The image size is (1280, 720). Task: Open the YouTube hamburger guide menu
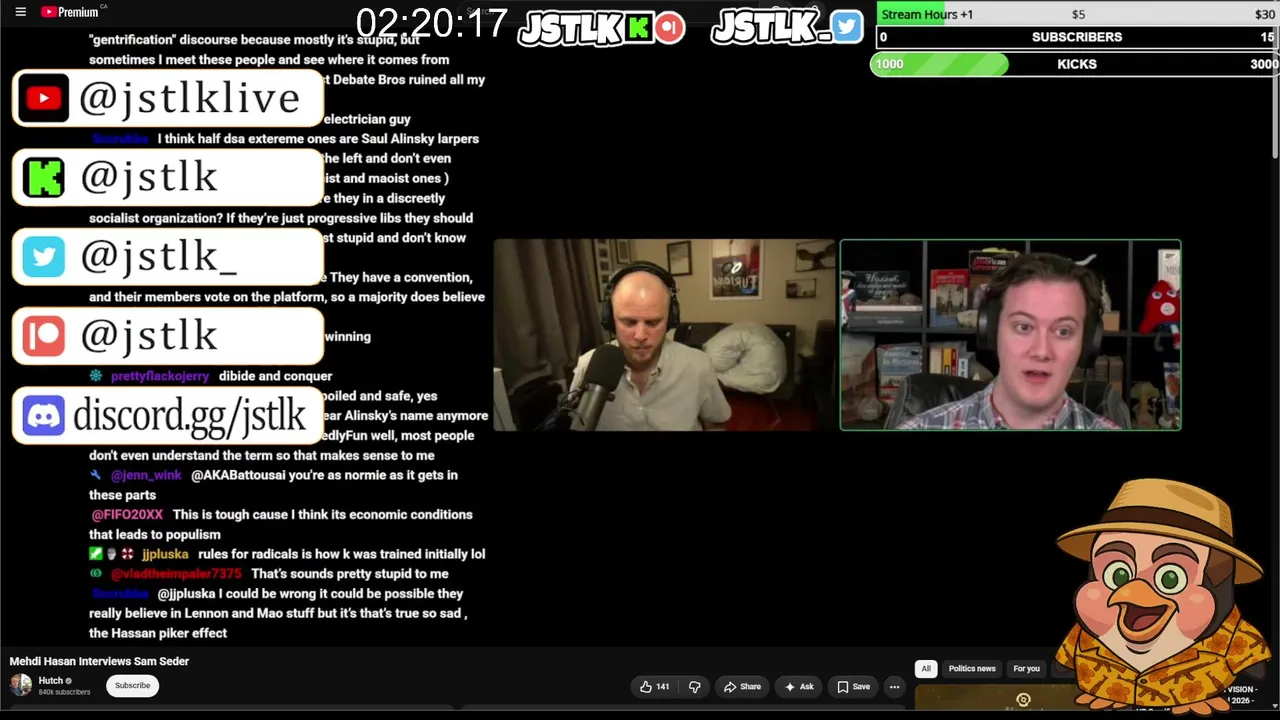coord(20,12)
